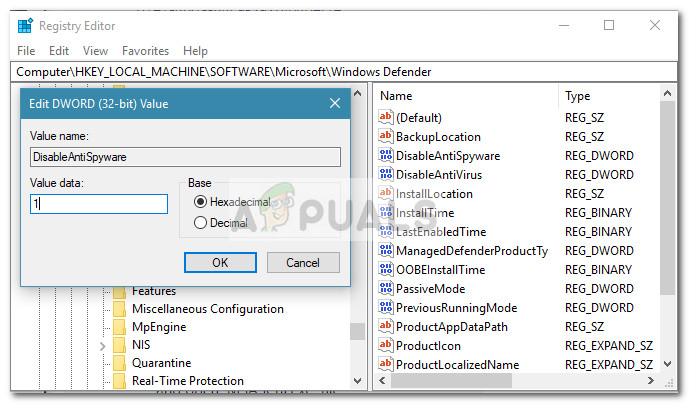689x404 pixels.
Task: Click the ProductLocalizedName string icon
Action: tap(385, 364)
